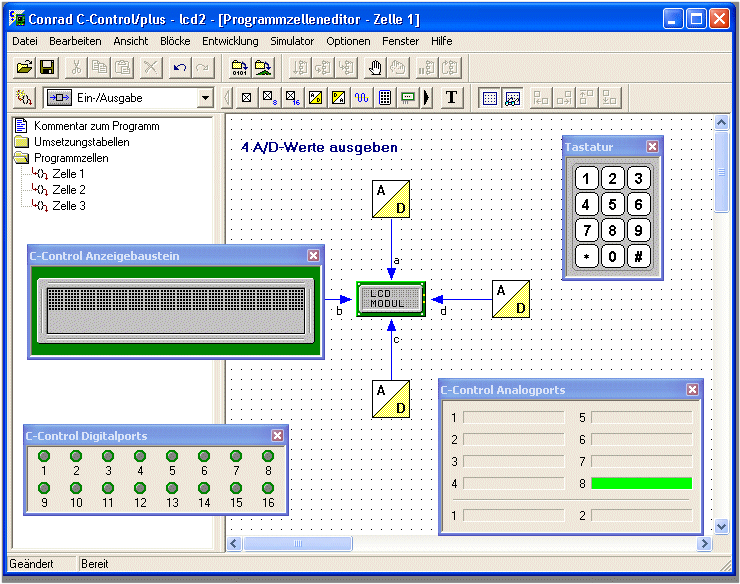
Task: Open the Simulator menu
Action: click(x=292, y=42)
